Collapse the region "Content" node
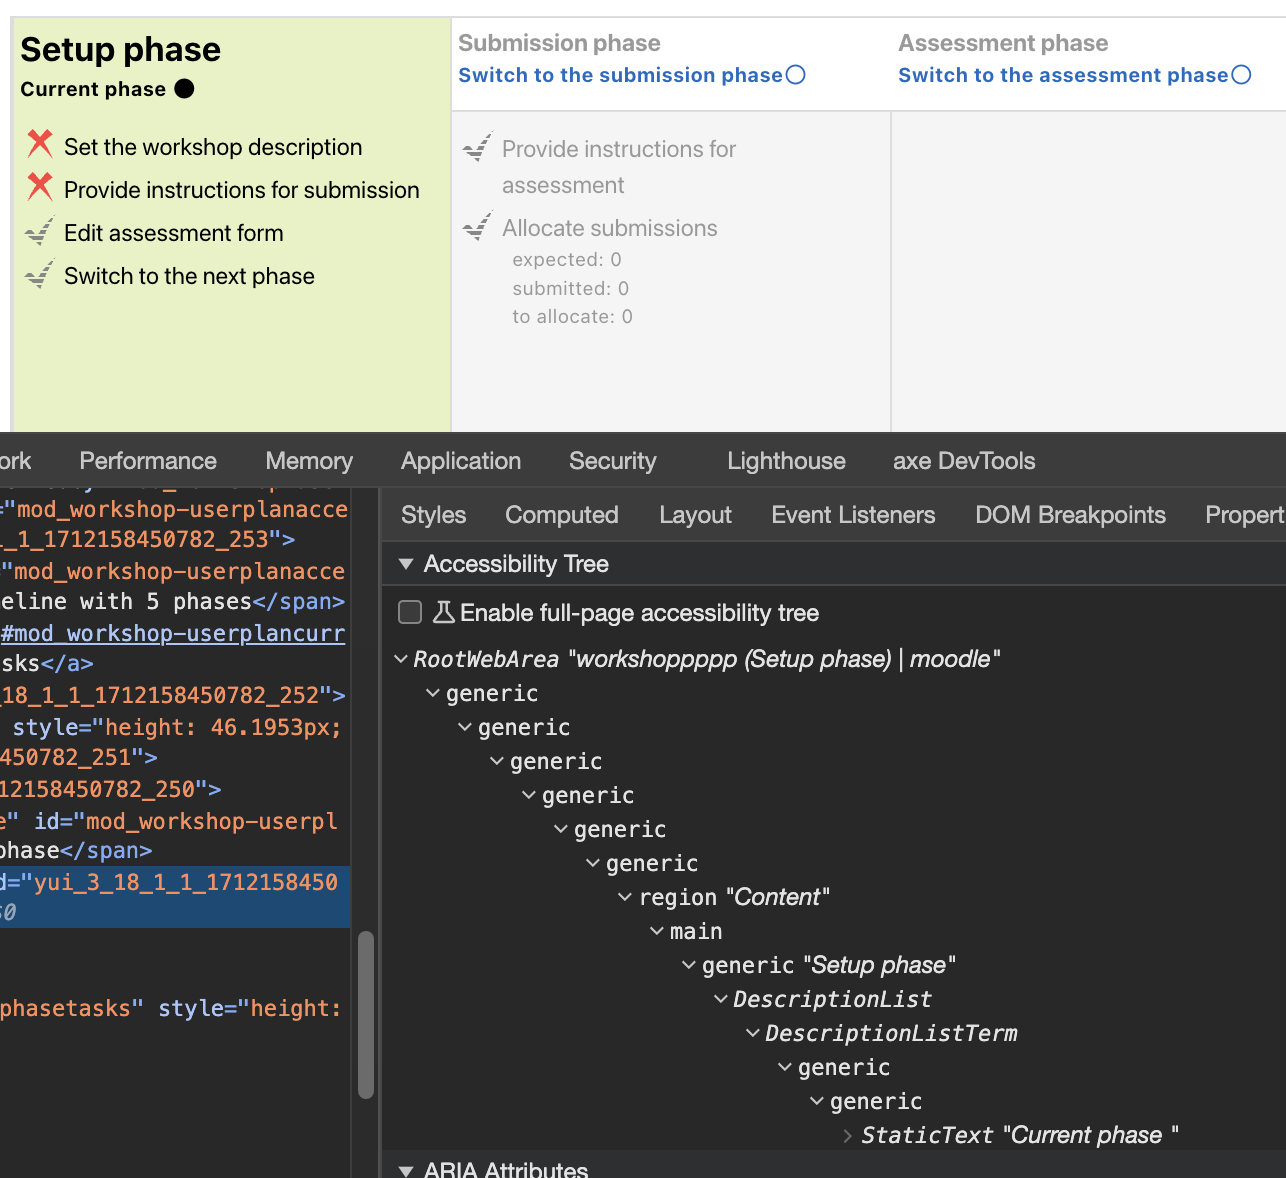 [625, 897]
